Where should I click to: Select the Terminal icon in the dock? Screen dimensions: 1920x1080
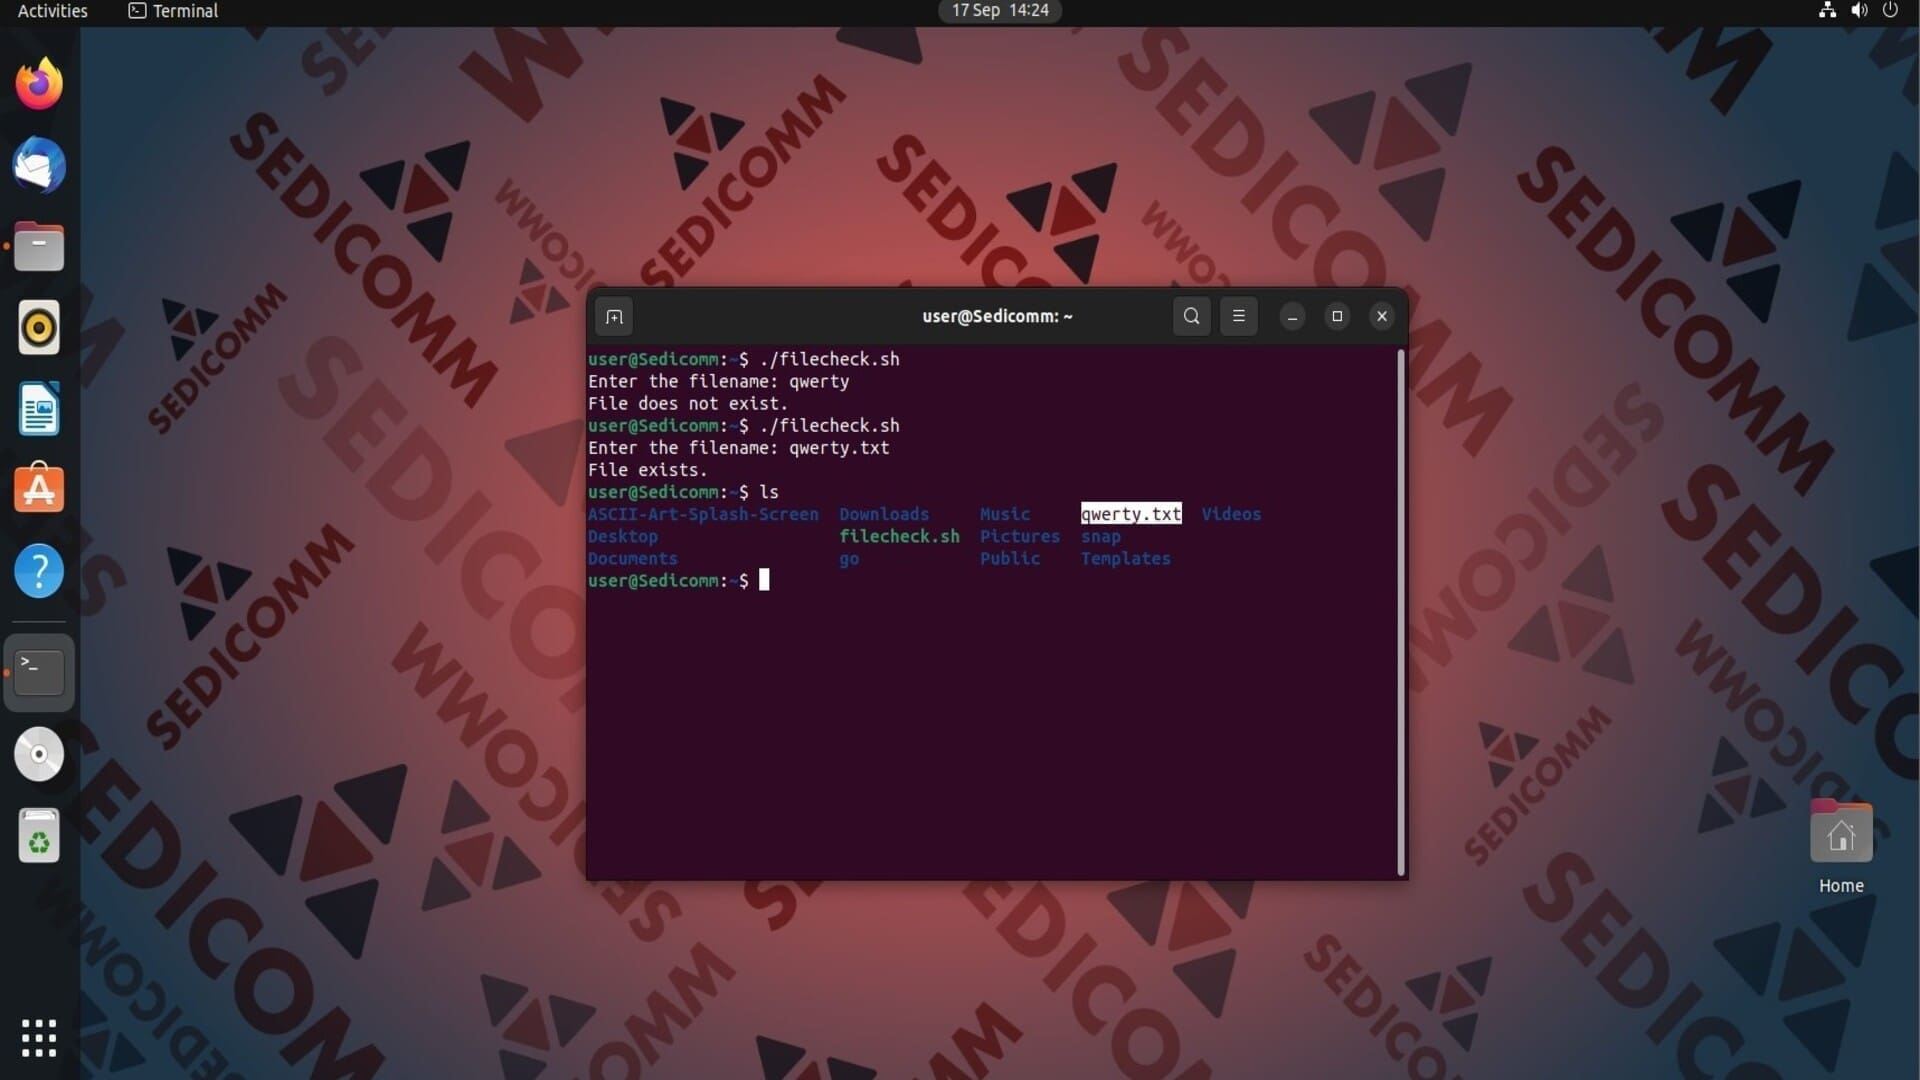[39, 672]
